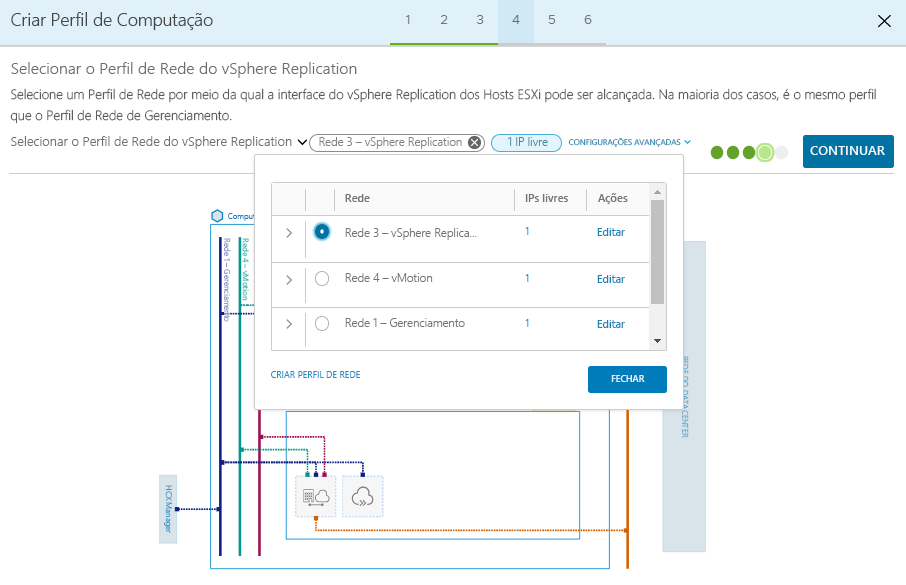Close the Criar Perfil de Computação wizard
The width and height of the screenshot is (906, 585).
tap(883, 21)
